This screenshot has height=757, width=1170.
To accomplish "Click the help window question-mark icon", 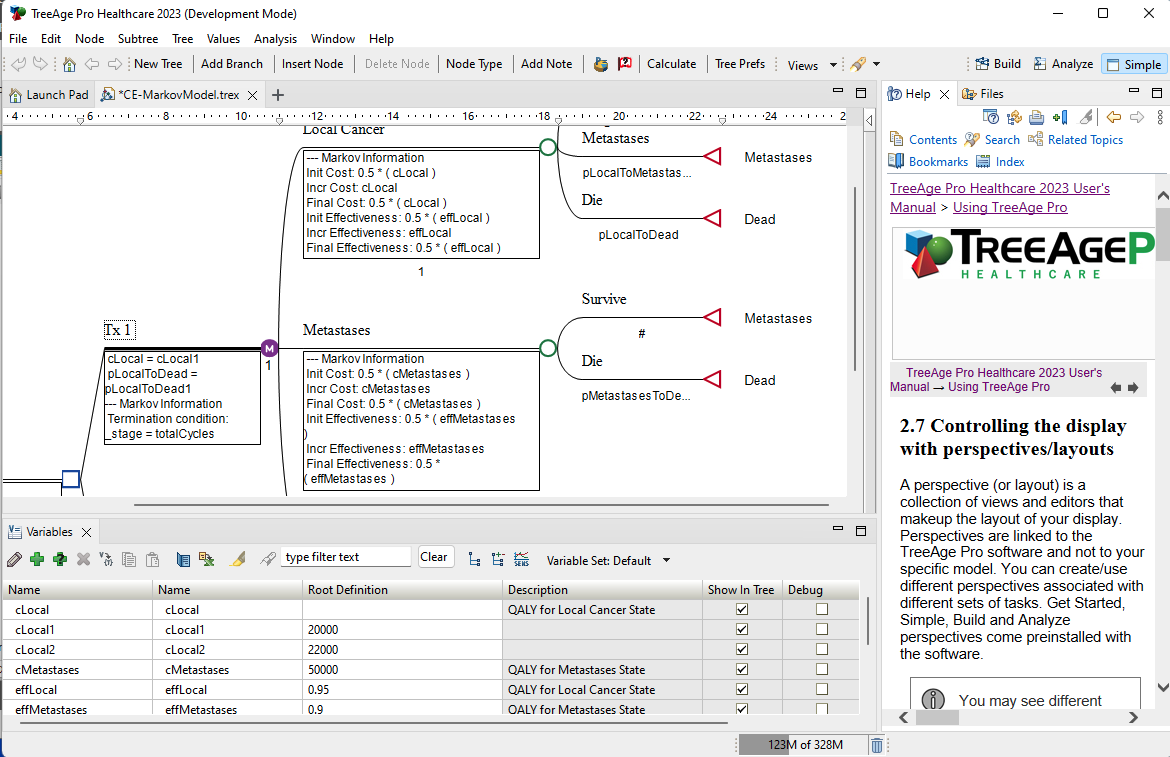I will coord(990,117).
